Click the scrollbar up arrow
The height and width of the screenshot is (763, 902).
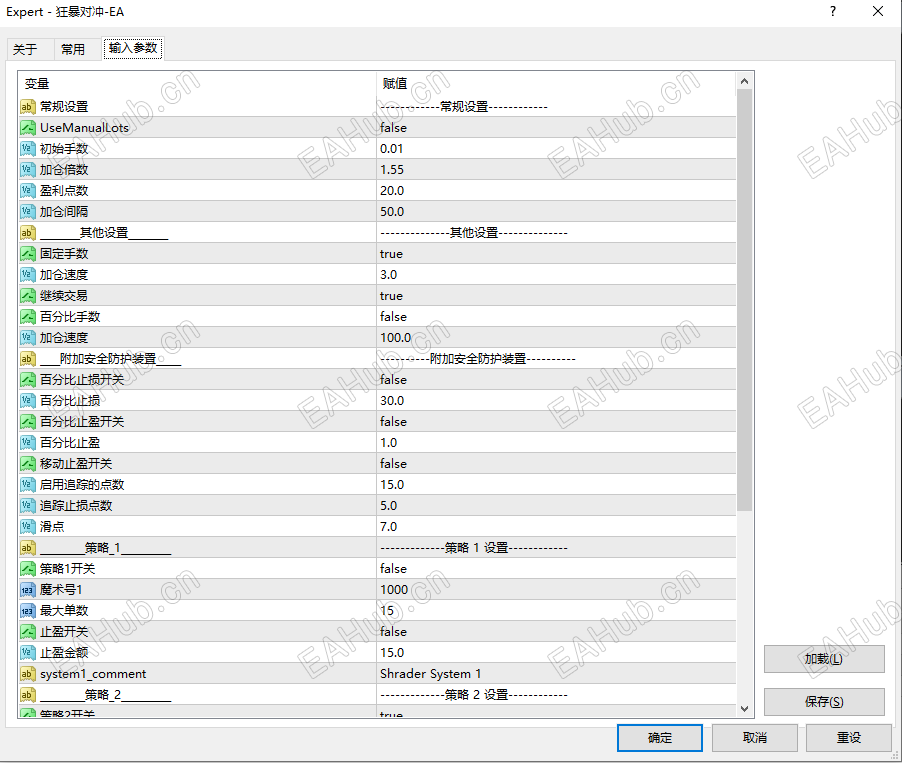[744, 81]
